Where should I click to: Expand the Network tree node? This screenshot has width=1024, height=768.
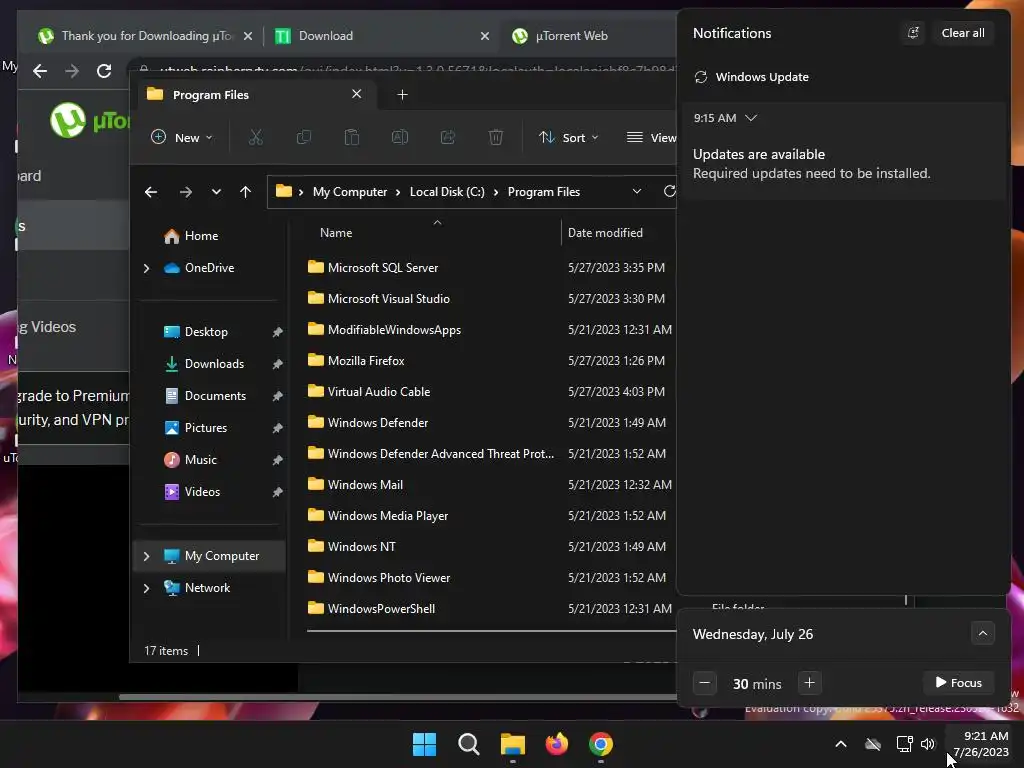click(x=146, y=588)
